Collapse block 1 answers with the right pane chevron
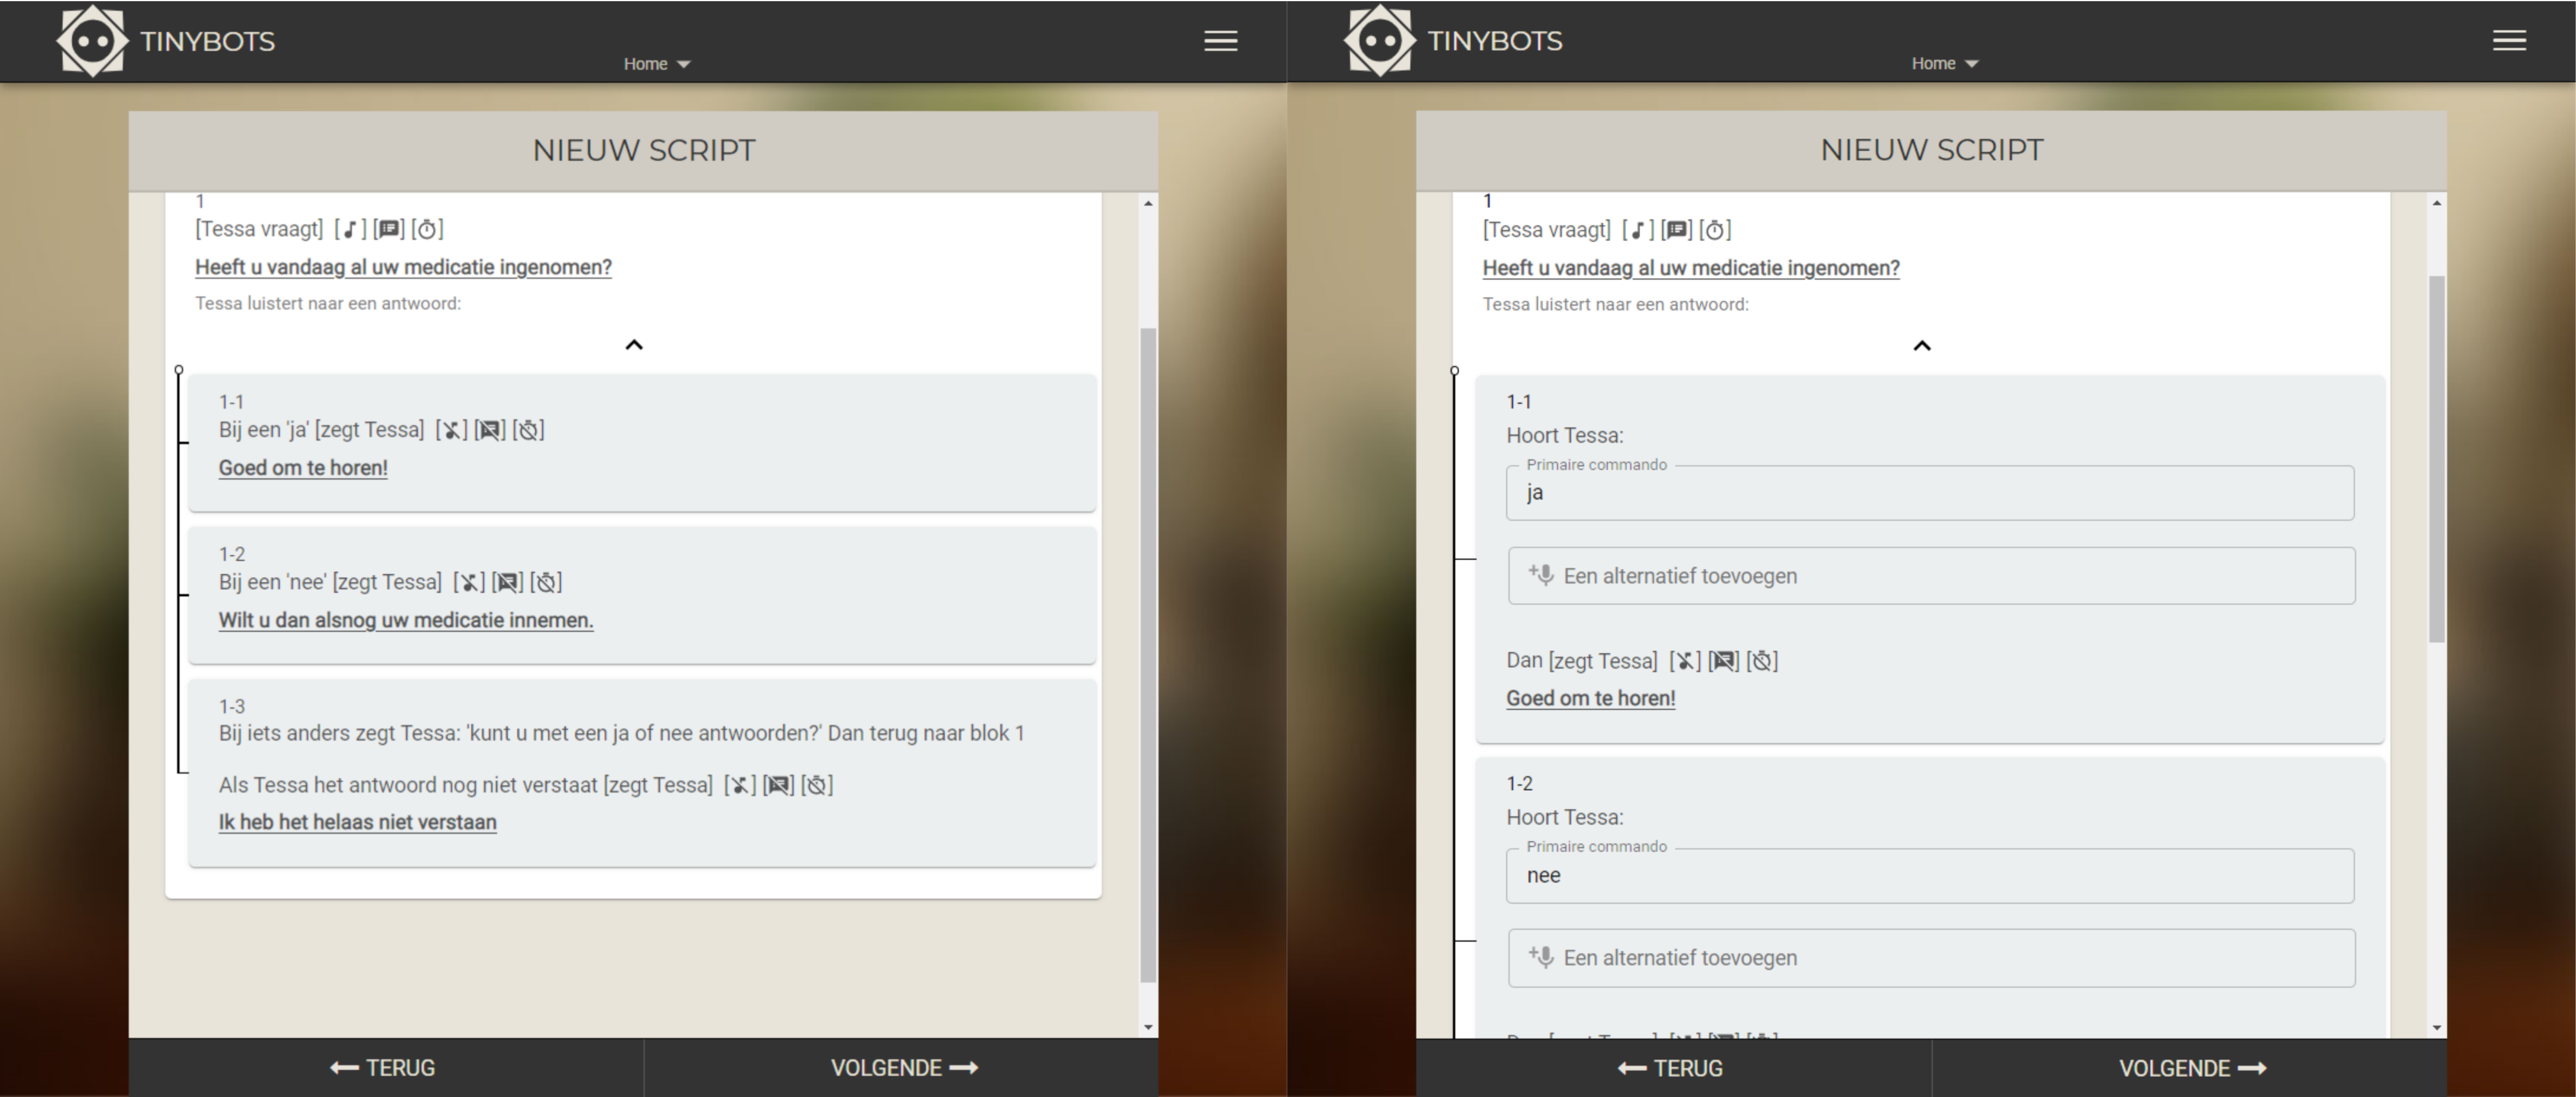The width and height of the screenshot is (2576, 1097). click(x=1922, y=346)
